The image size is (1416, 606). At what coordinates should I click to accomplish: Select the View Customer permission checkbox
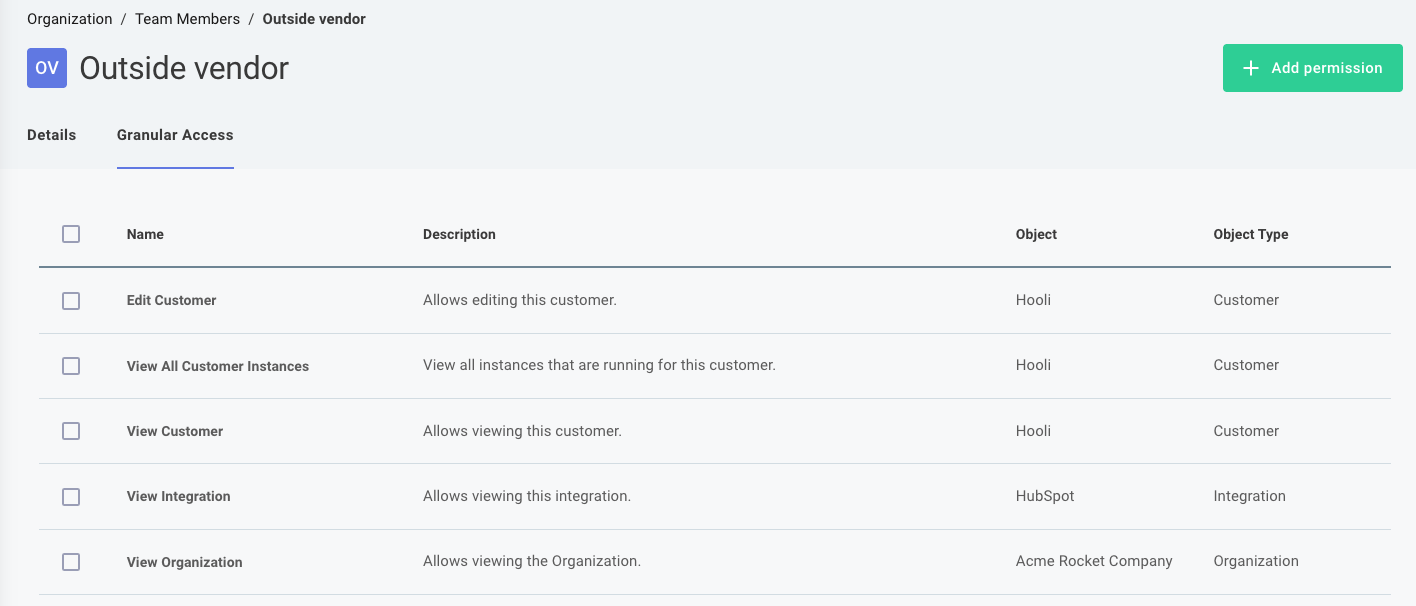point(71,431)
